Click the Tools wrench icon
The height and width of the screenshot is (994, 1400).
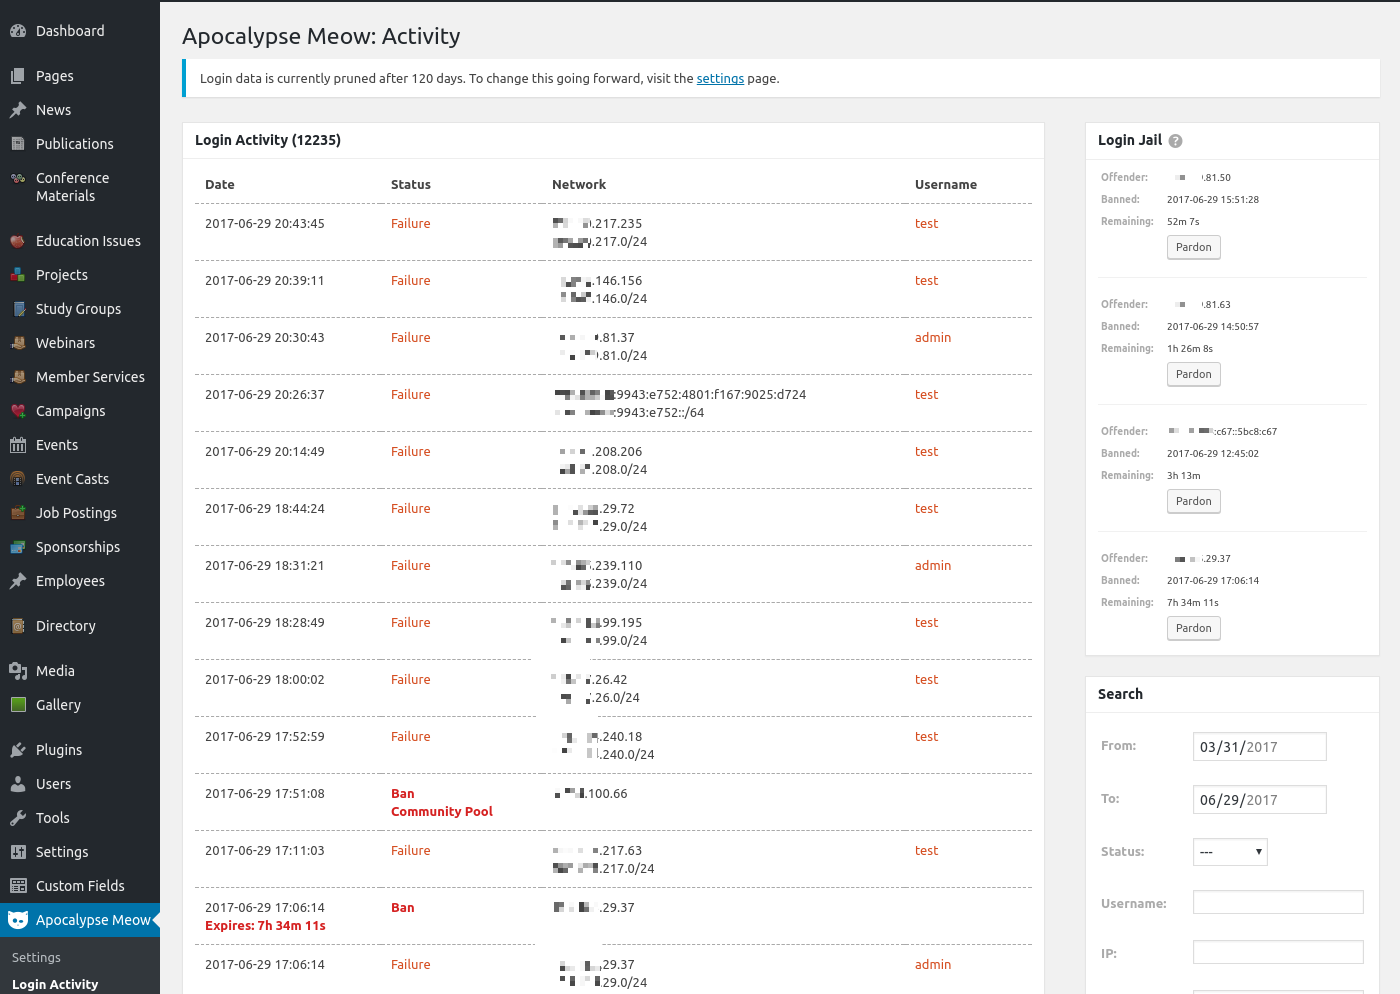coord(18,818)
